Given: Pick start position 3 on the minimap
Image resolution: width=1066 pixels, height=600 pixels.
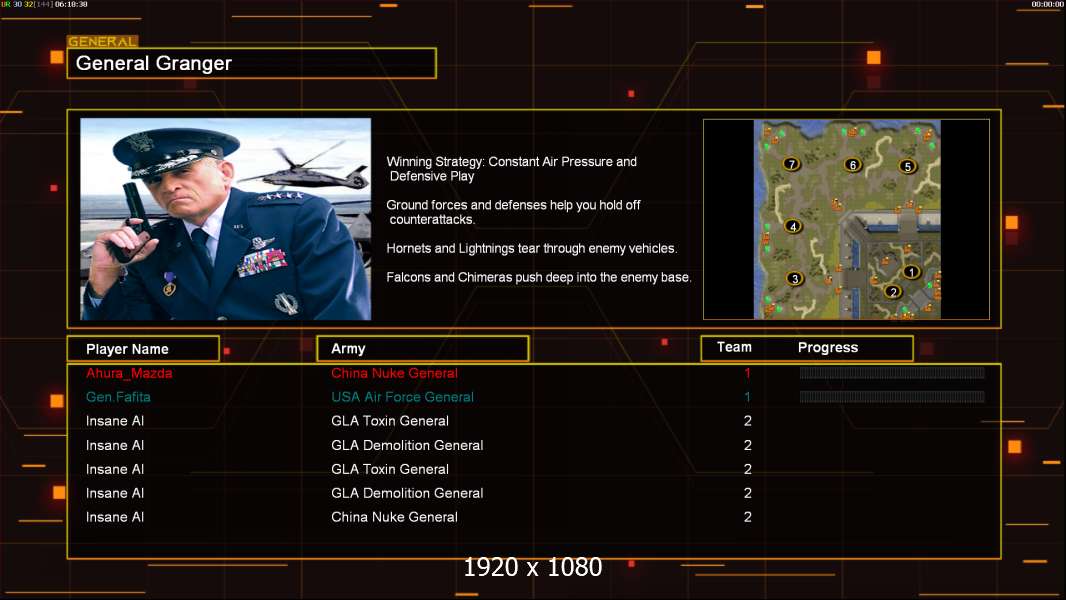Looking at the screenshot, I should [x=795, y=279].
